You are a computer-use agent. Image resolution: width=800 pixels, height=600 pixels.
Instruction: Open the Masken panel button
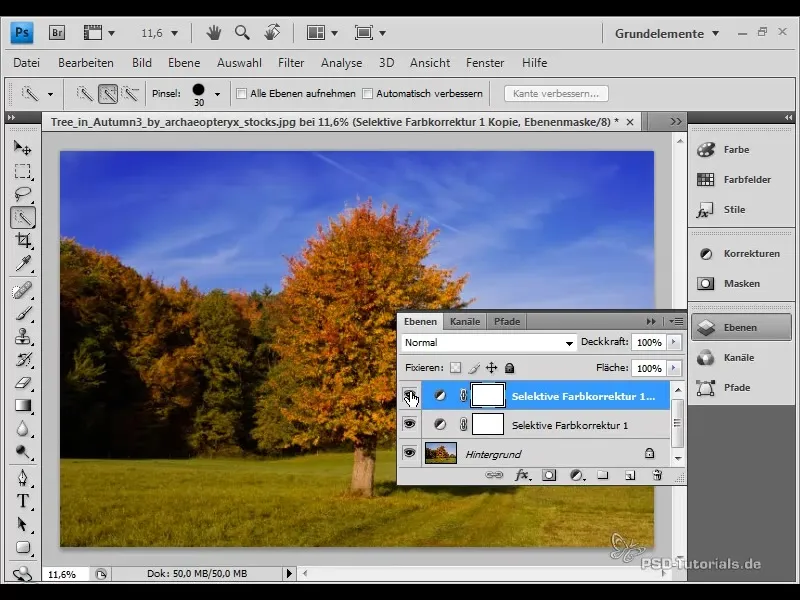click(x=741, y=284)
